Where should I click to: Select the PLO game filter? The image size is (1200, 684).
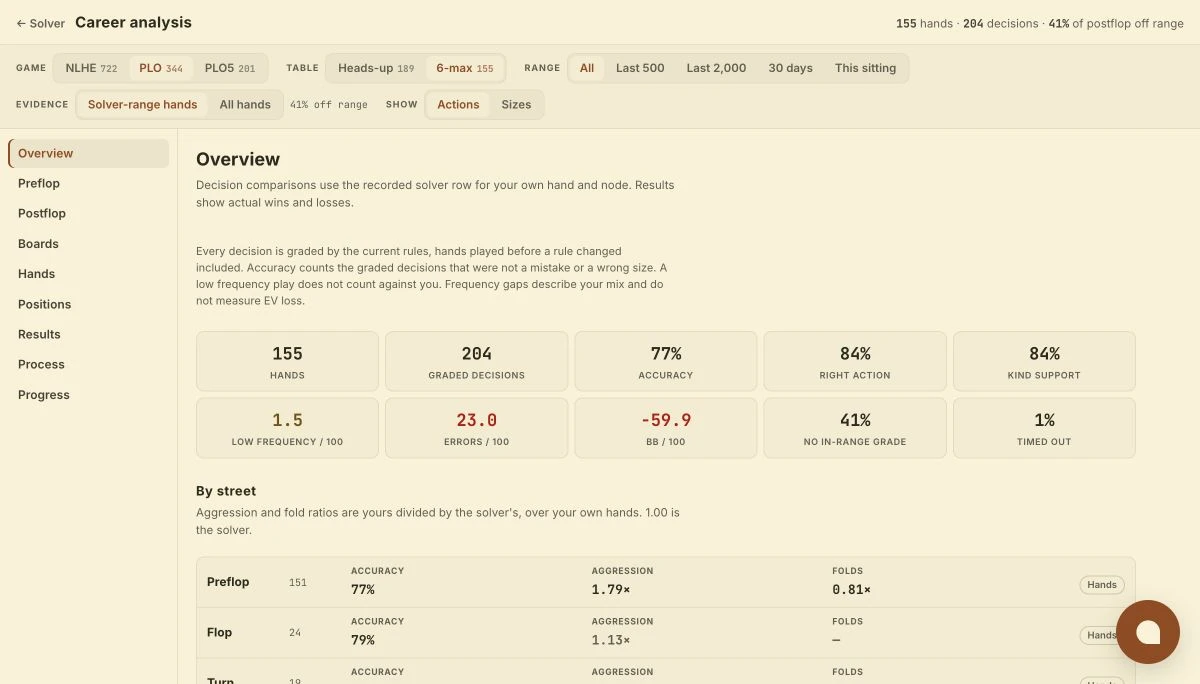(x=161, y=68)
